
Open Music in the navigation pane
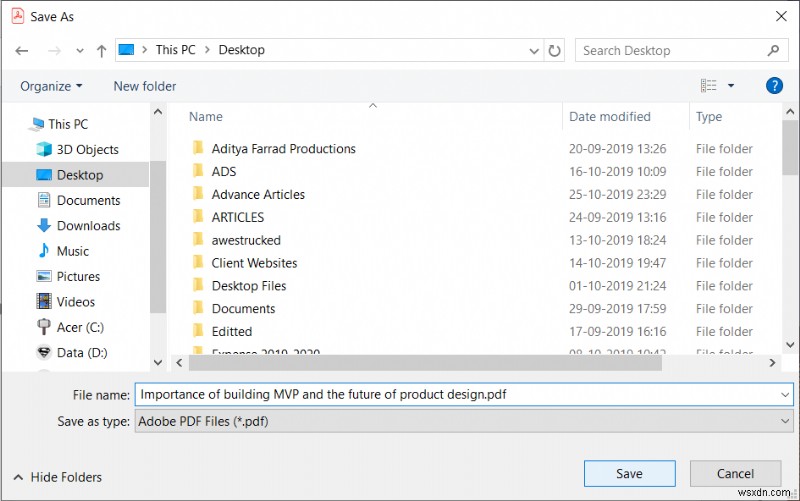(63, 251)
